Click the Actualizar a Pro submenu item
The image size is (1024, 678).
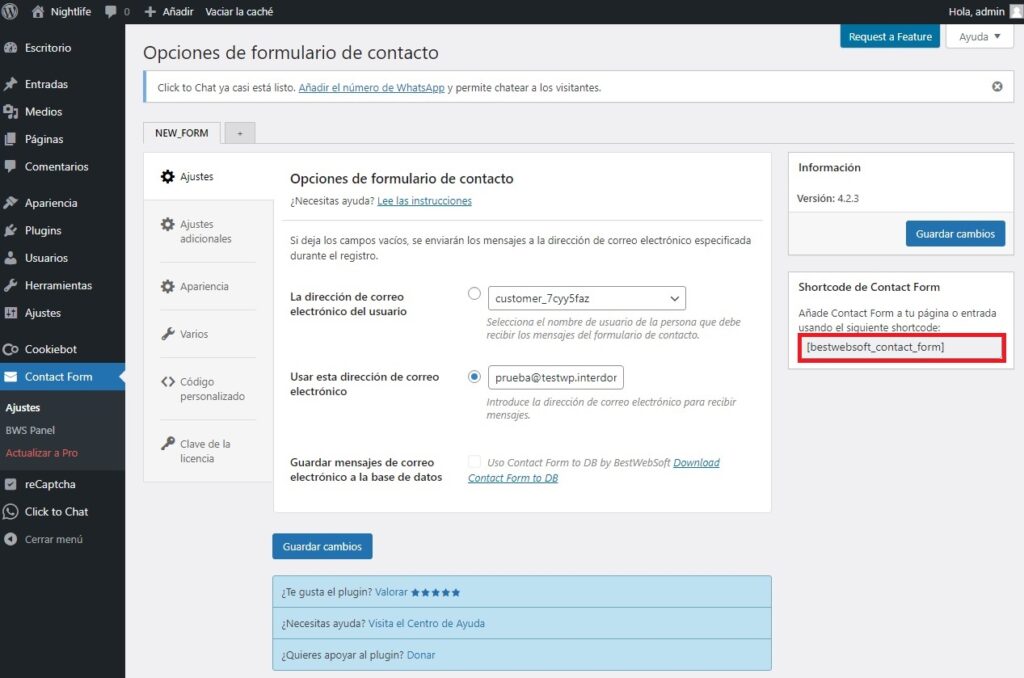tap(42, 453)
